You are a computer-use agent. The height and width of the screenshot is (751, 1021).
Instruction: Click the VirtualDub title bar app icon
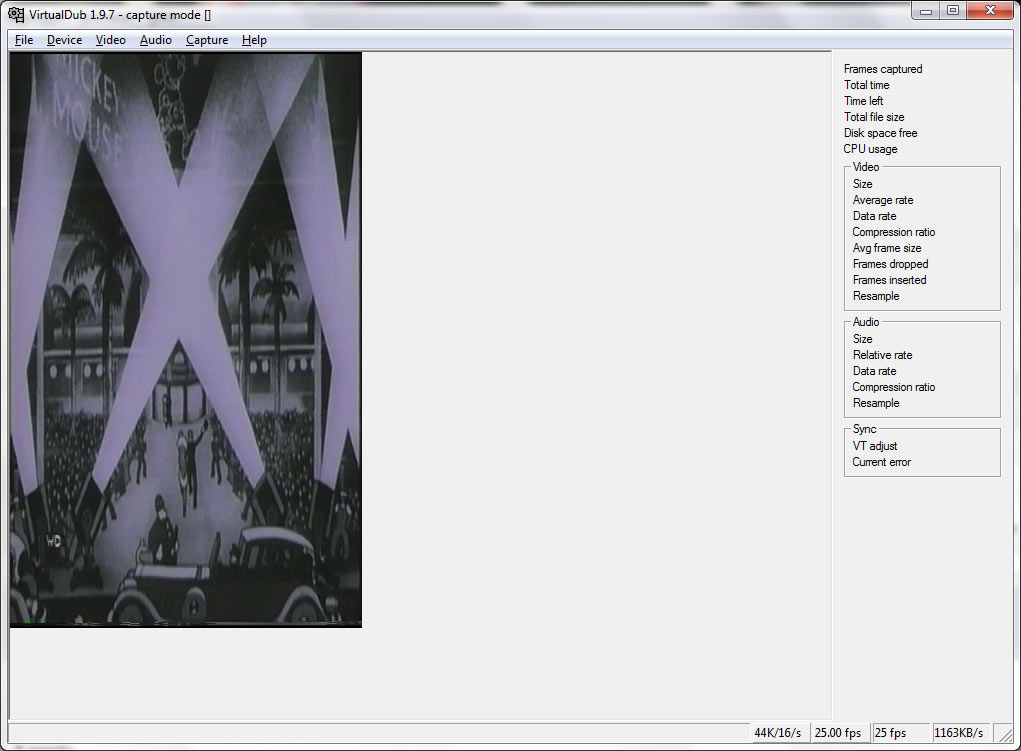point(16,14)
